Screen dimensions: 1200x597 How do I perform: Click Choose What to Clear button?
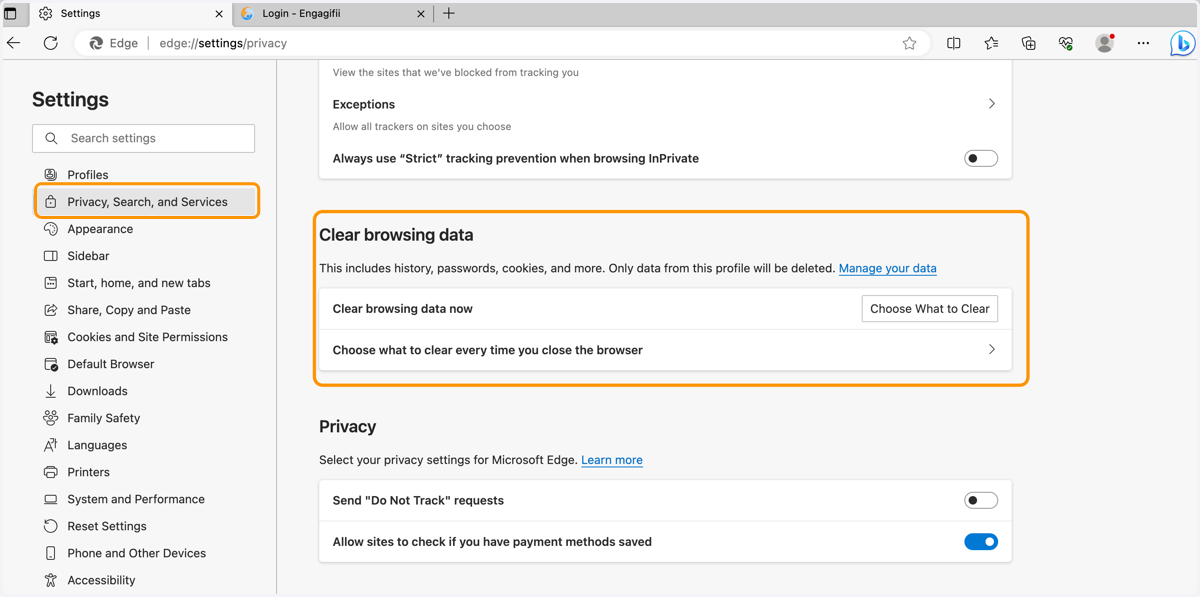pyautogui.click(x=929, y=309)
